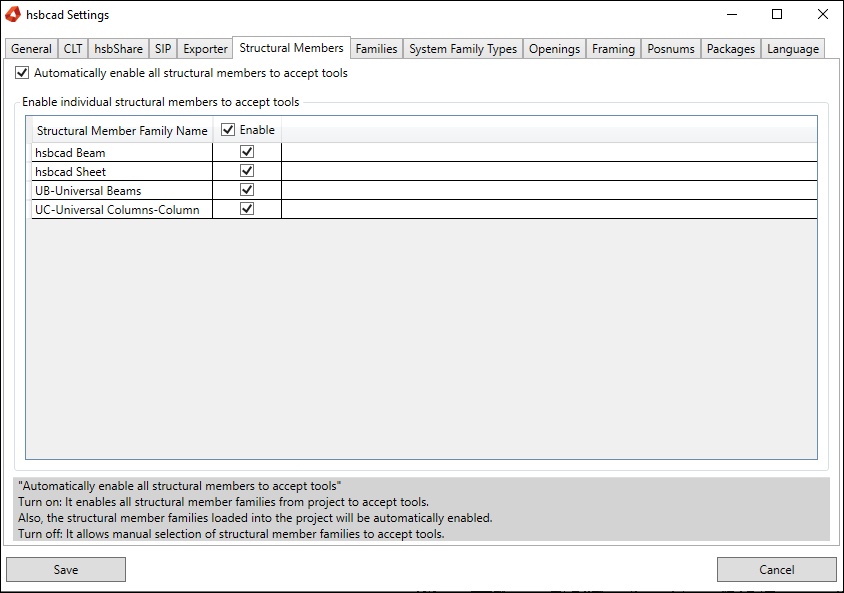Go to the Exporter tab
844x593 pixels.
pyautogui.click(x=205, y=49)
